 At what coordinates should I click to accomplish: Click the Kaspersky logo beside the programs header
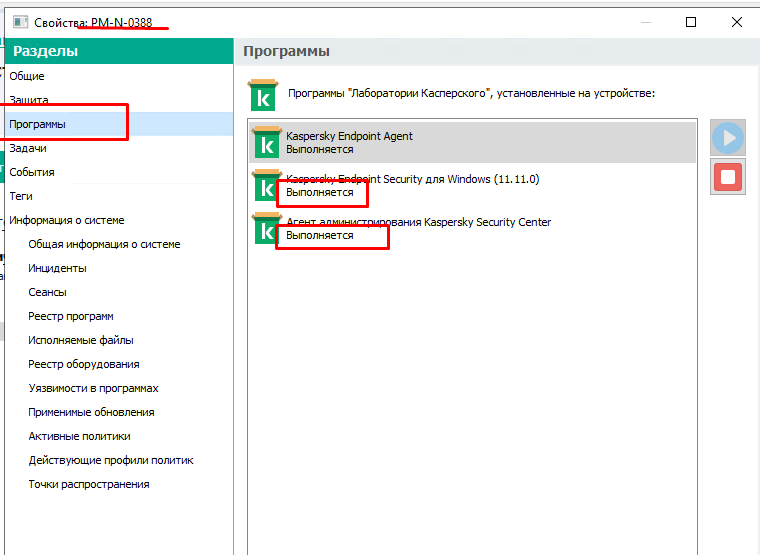[263, 95]
